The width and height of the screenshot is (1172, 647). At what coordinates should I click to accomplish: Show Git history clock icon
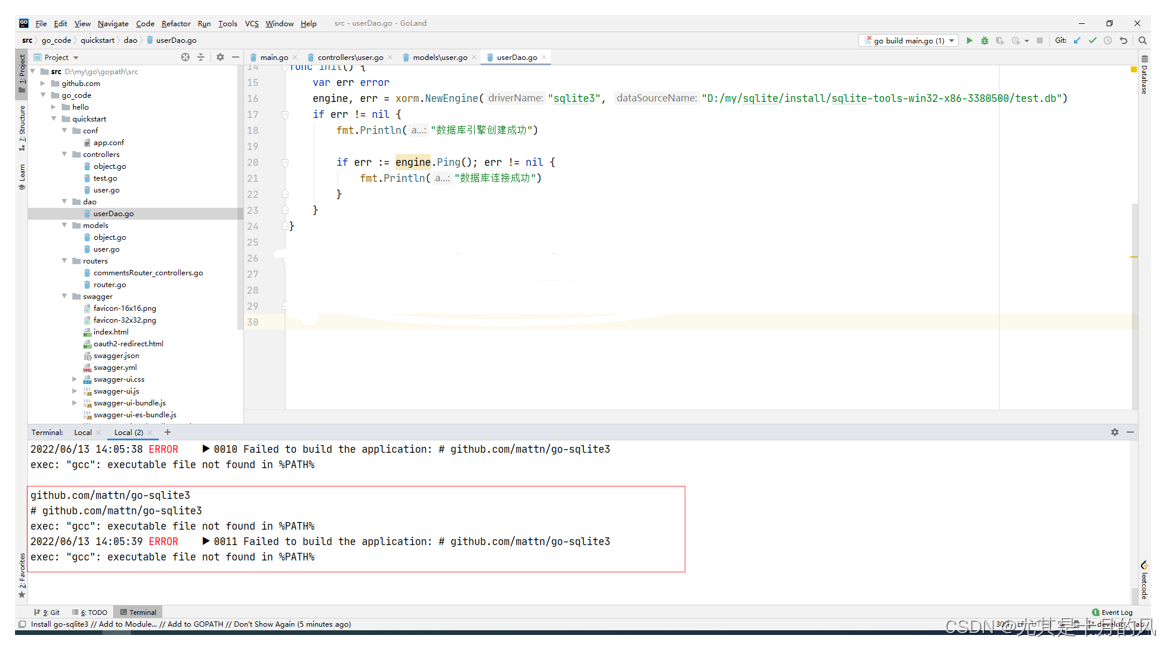pyautogui.click(x=1108, y=40)
